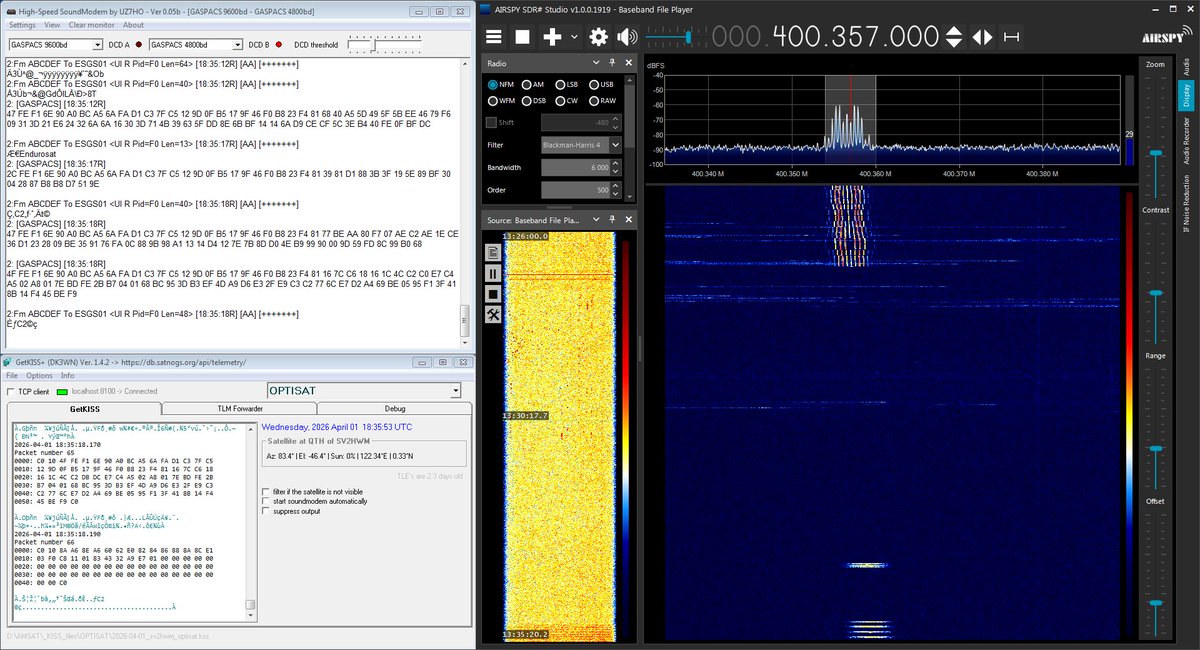
Task: Mute audio with speaker icon
Action: 627,37
